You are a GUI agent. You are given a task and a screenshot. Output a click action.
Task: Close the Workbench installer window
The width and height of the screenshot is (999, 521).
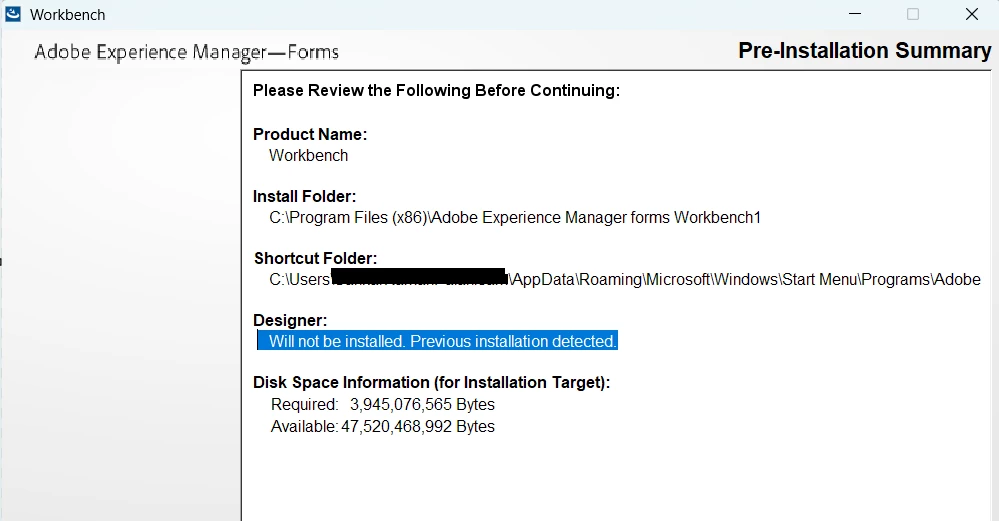972,14
